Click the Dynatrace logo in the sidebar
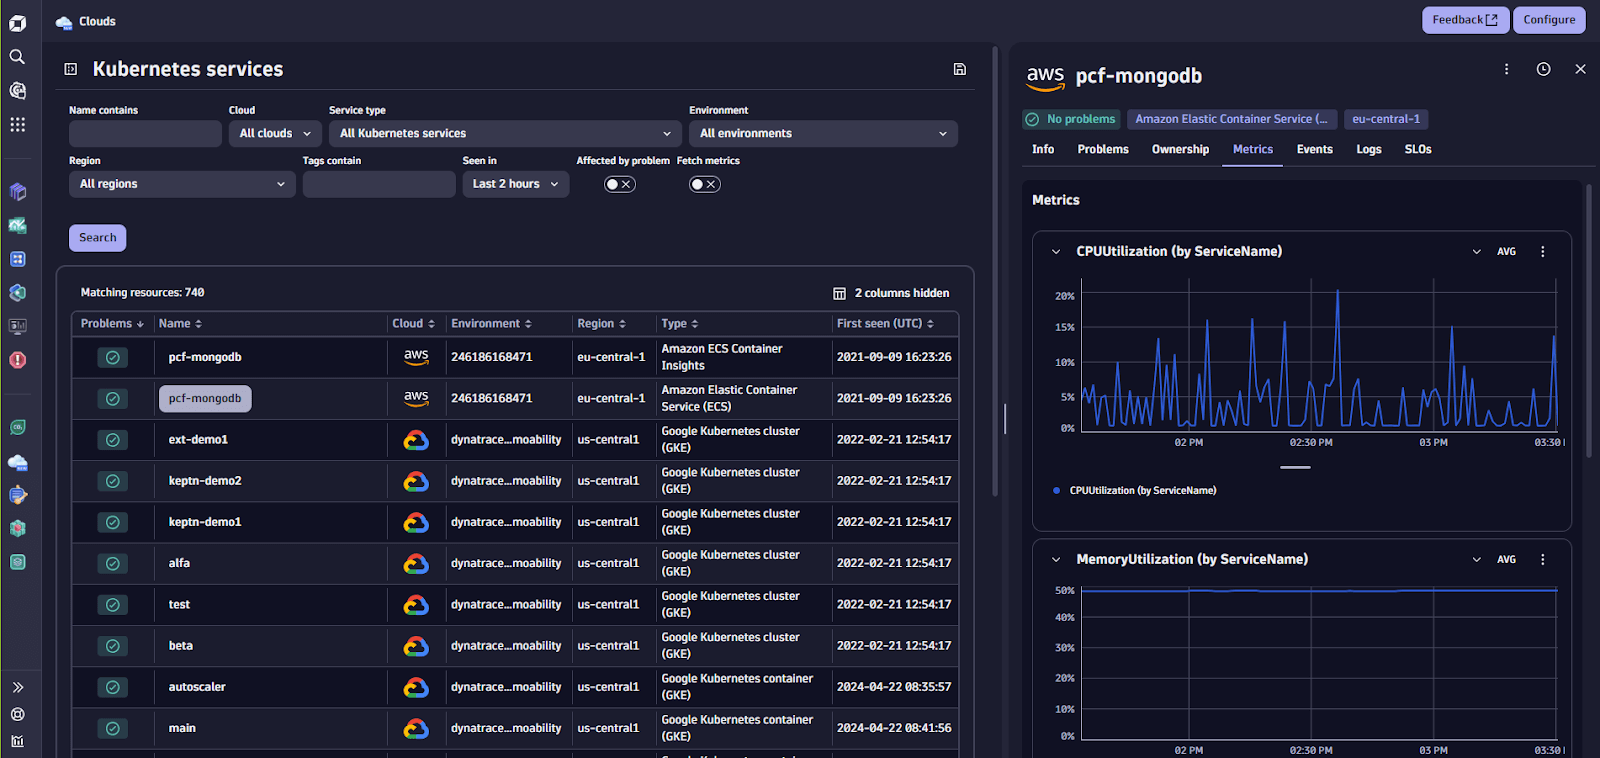This screenshot has width=1600, height=758. [x=17, y=23]
